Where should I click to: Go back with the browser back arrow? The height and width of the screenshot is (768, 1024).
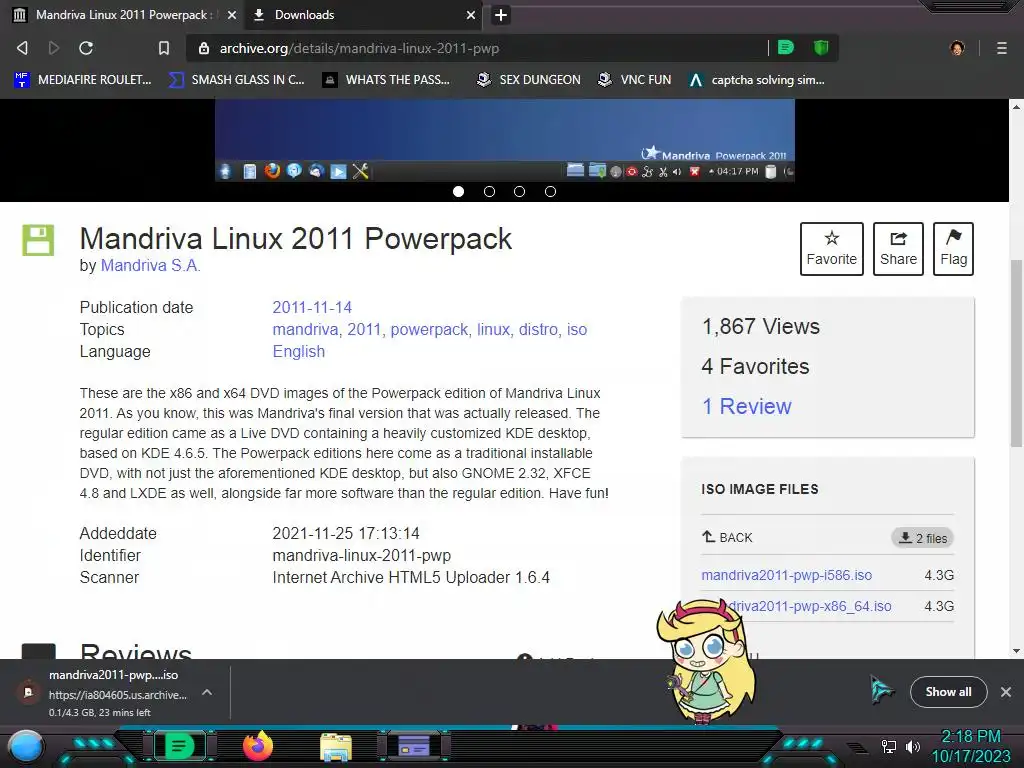coord(22,48)
